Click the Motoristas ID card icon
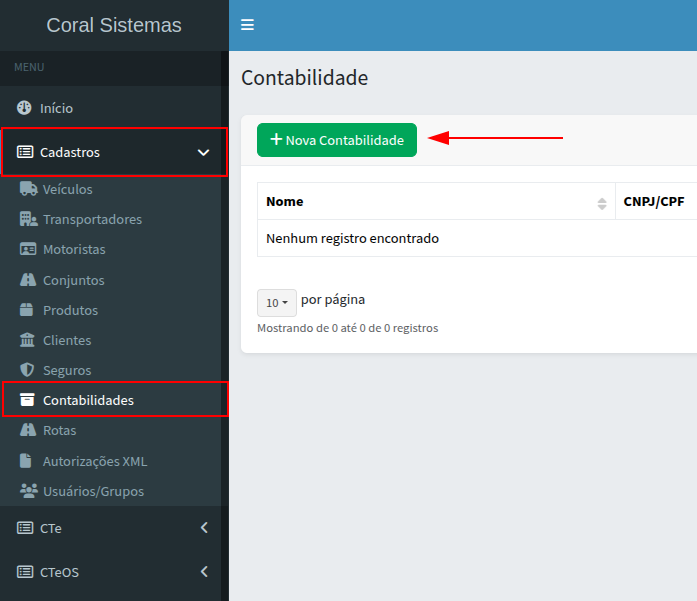The image size is (697, 601). tap(28, 249)
